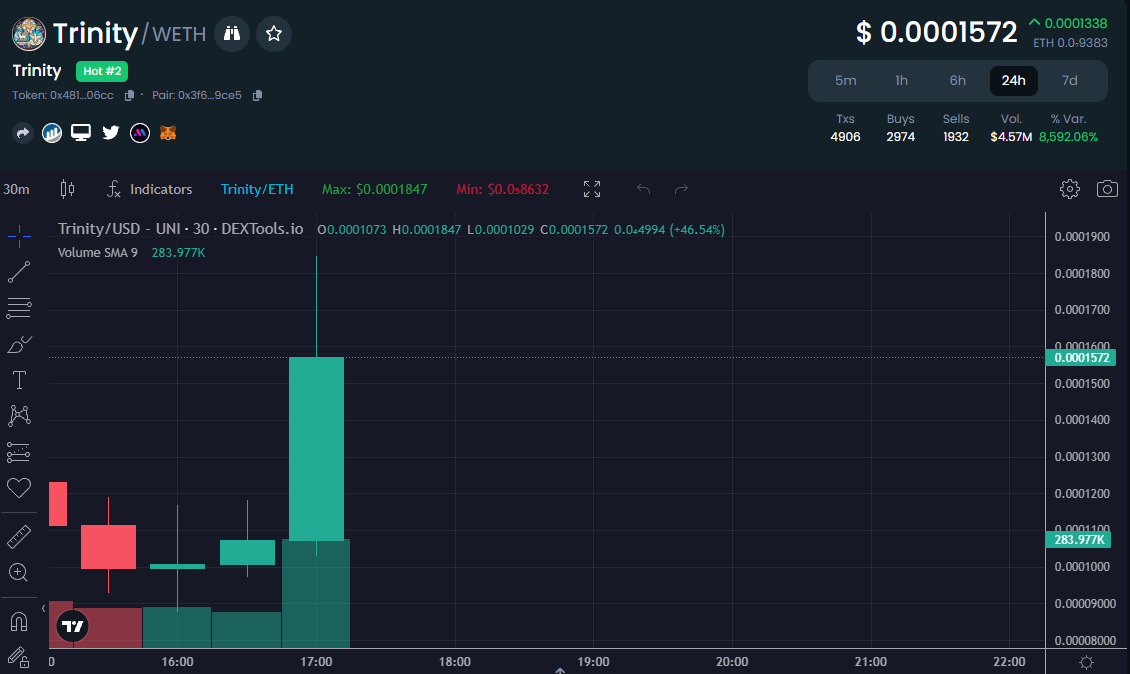1130x674 pixels.
Task: Open time axis settings gear at bottom right
Action: click(1087, 662)
